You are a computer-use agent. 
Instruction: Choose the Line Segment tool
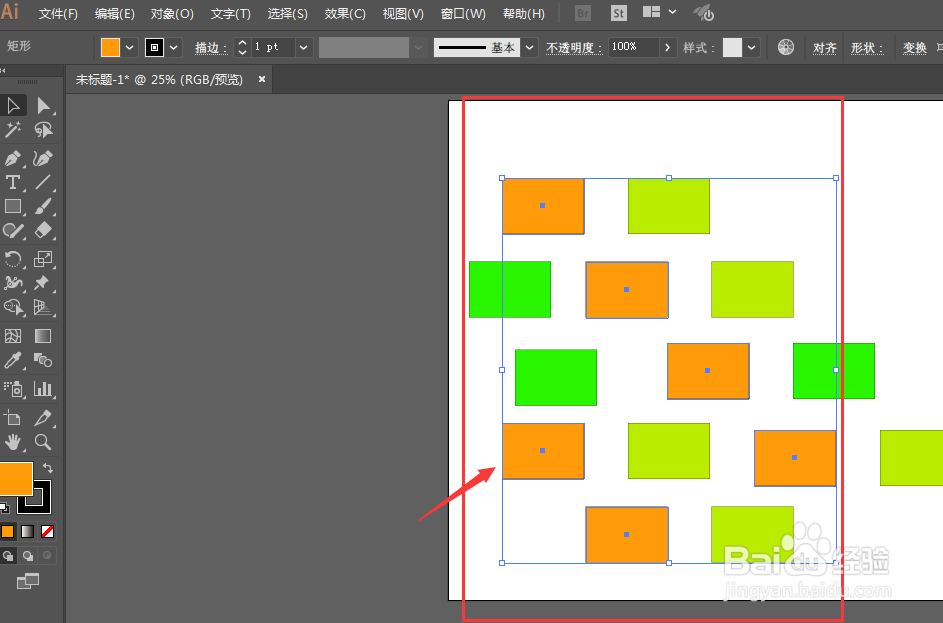[43, 182]
